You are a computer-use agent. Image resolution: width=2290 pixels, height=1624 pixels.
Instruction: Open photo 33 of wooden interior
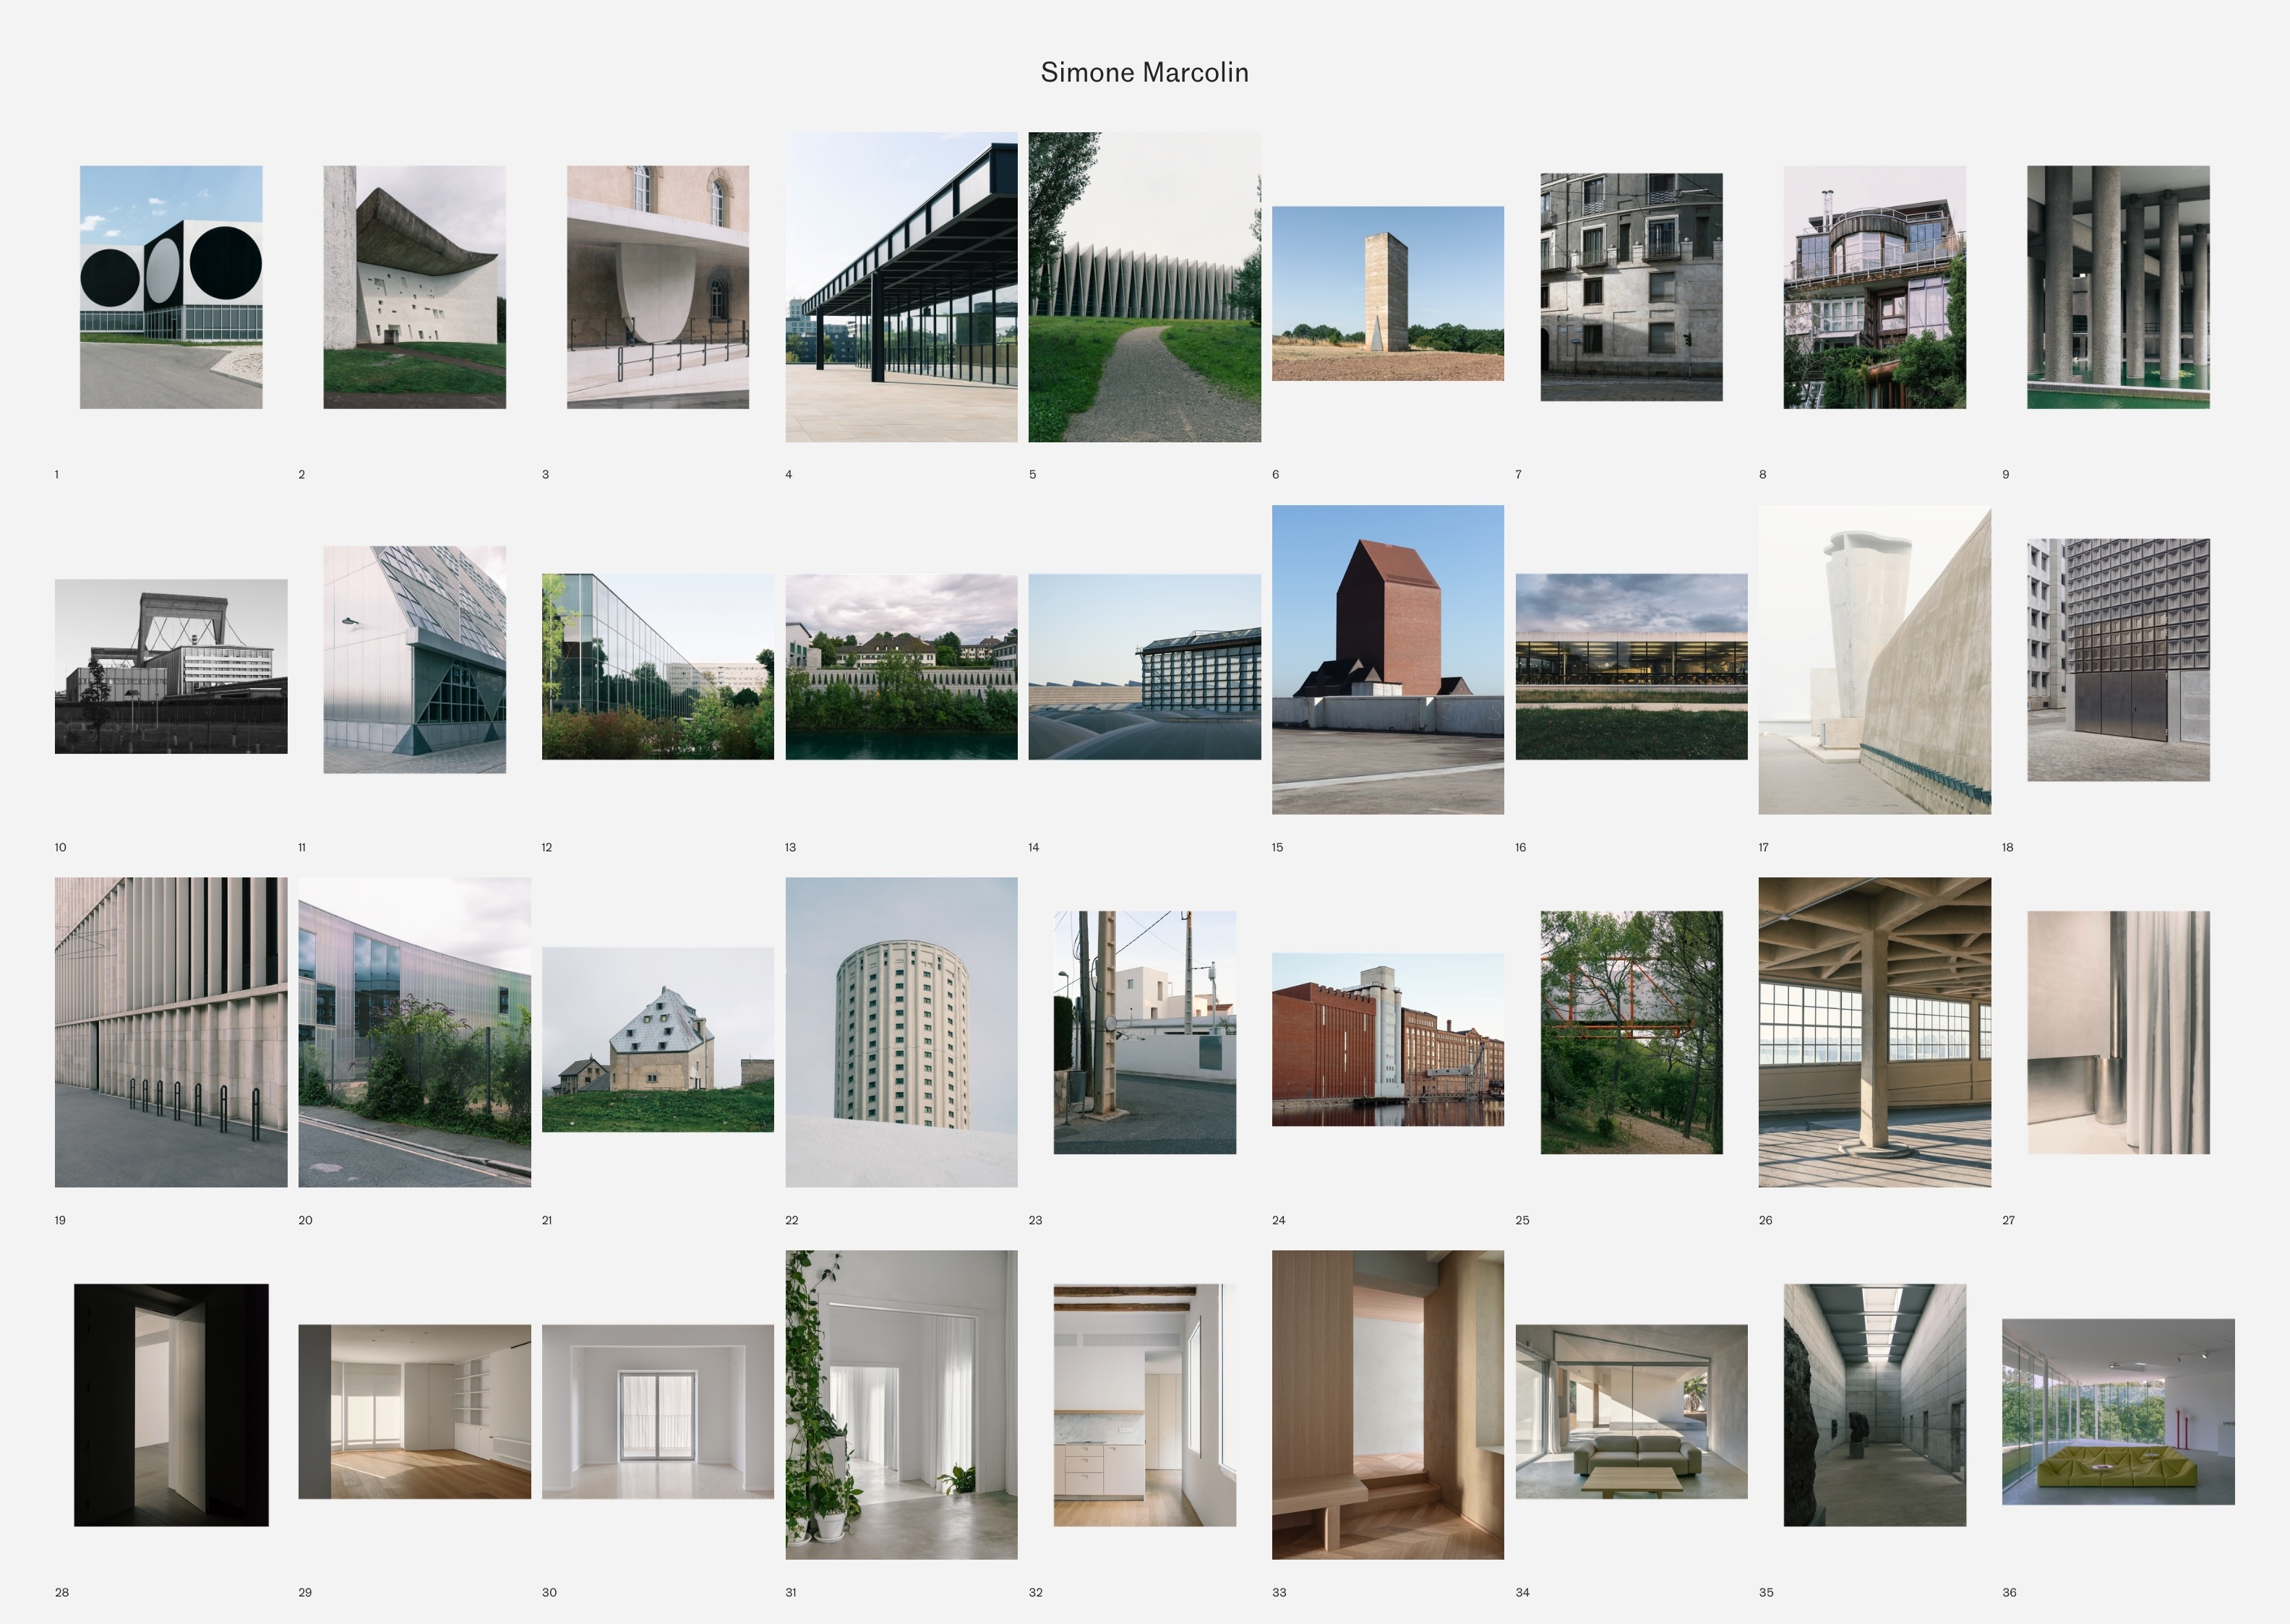[x=1387, y=1404]
